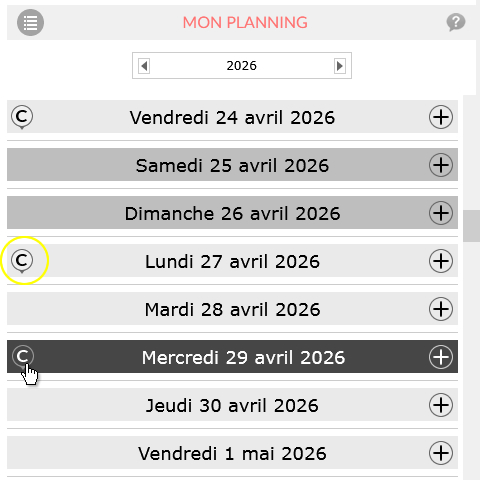Open the list menu icon beside Mon Planning
The image size is (482, 480).
tap(30, 23)
